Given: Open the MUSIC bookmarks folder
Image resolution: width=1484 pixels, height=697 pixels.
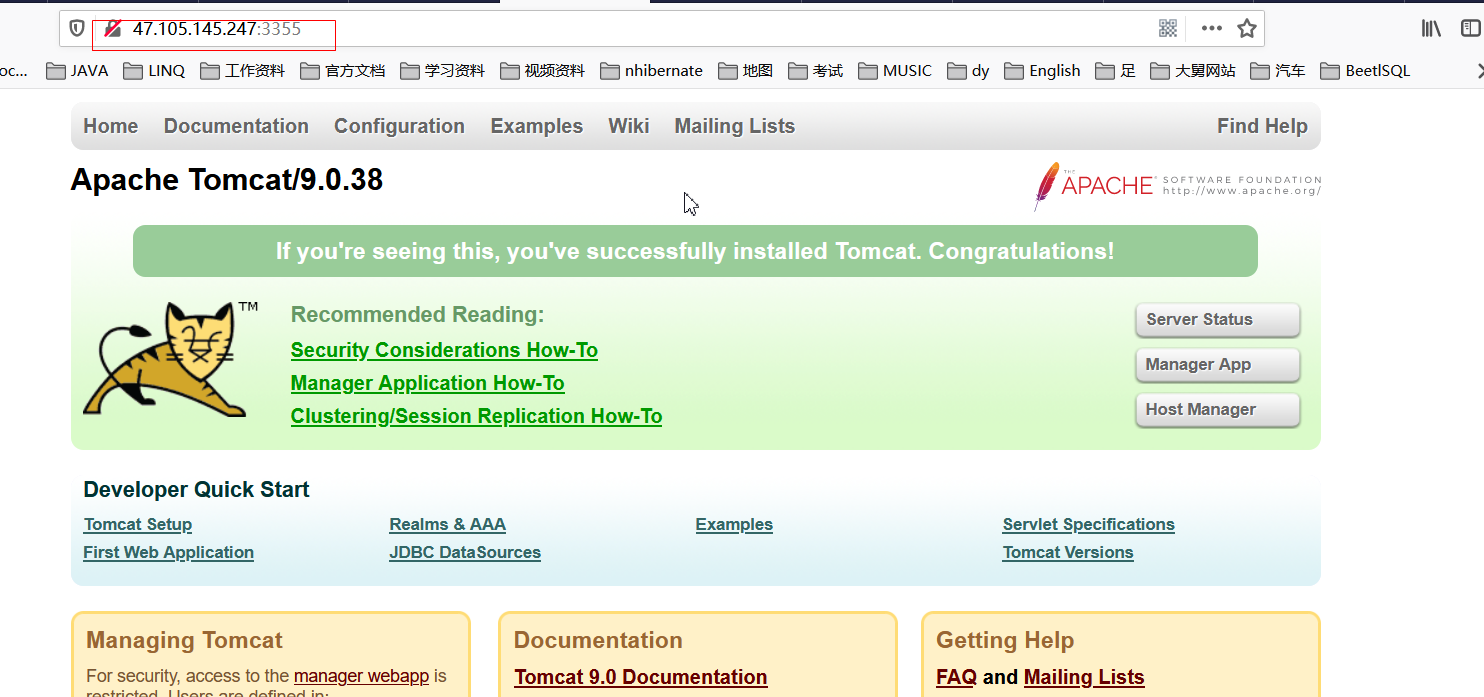Looking at the screenshot, I should pyautogui.click(x=894, y=71).
